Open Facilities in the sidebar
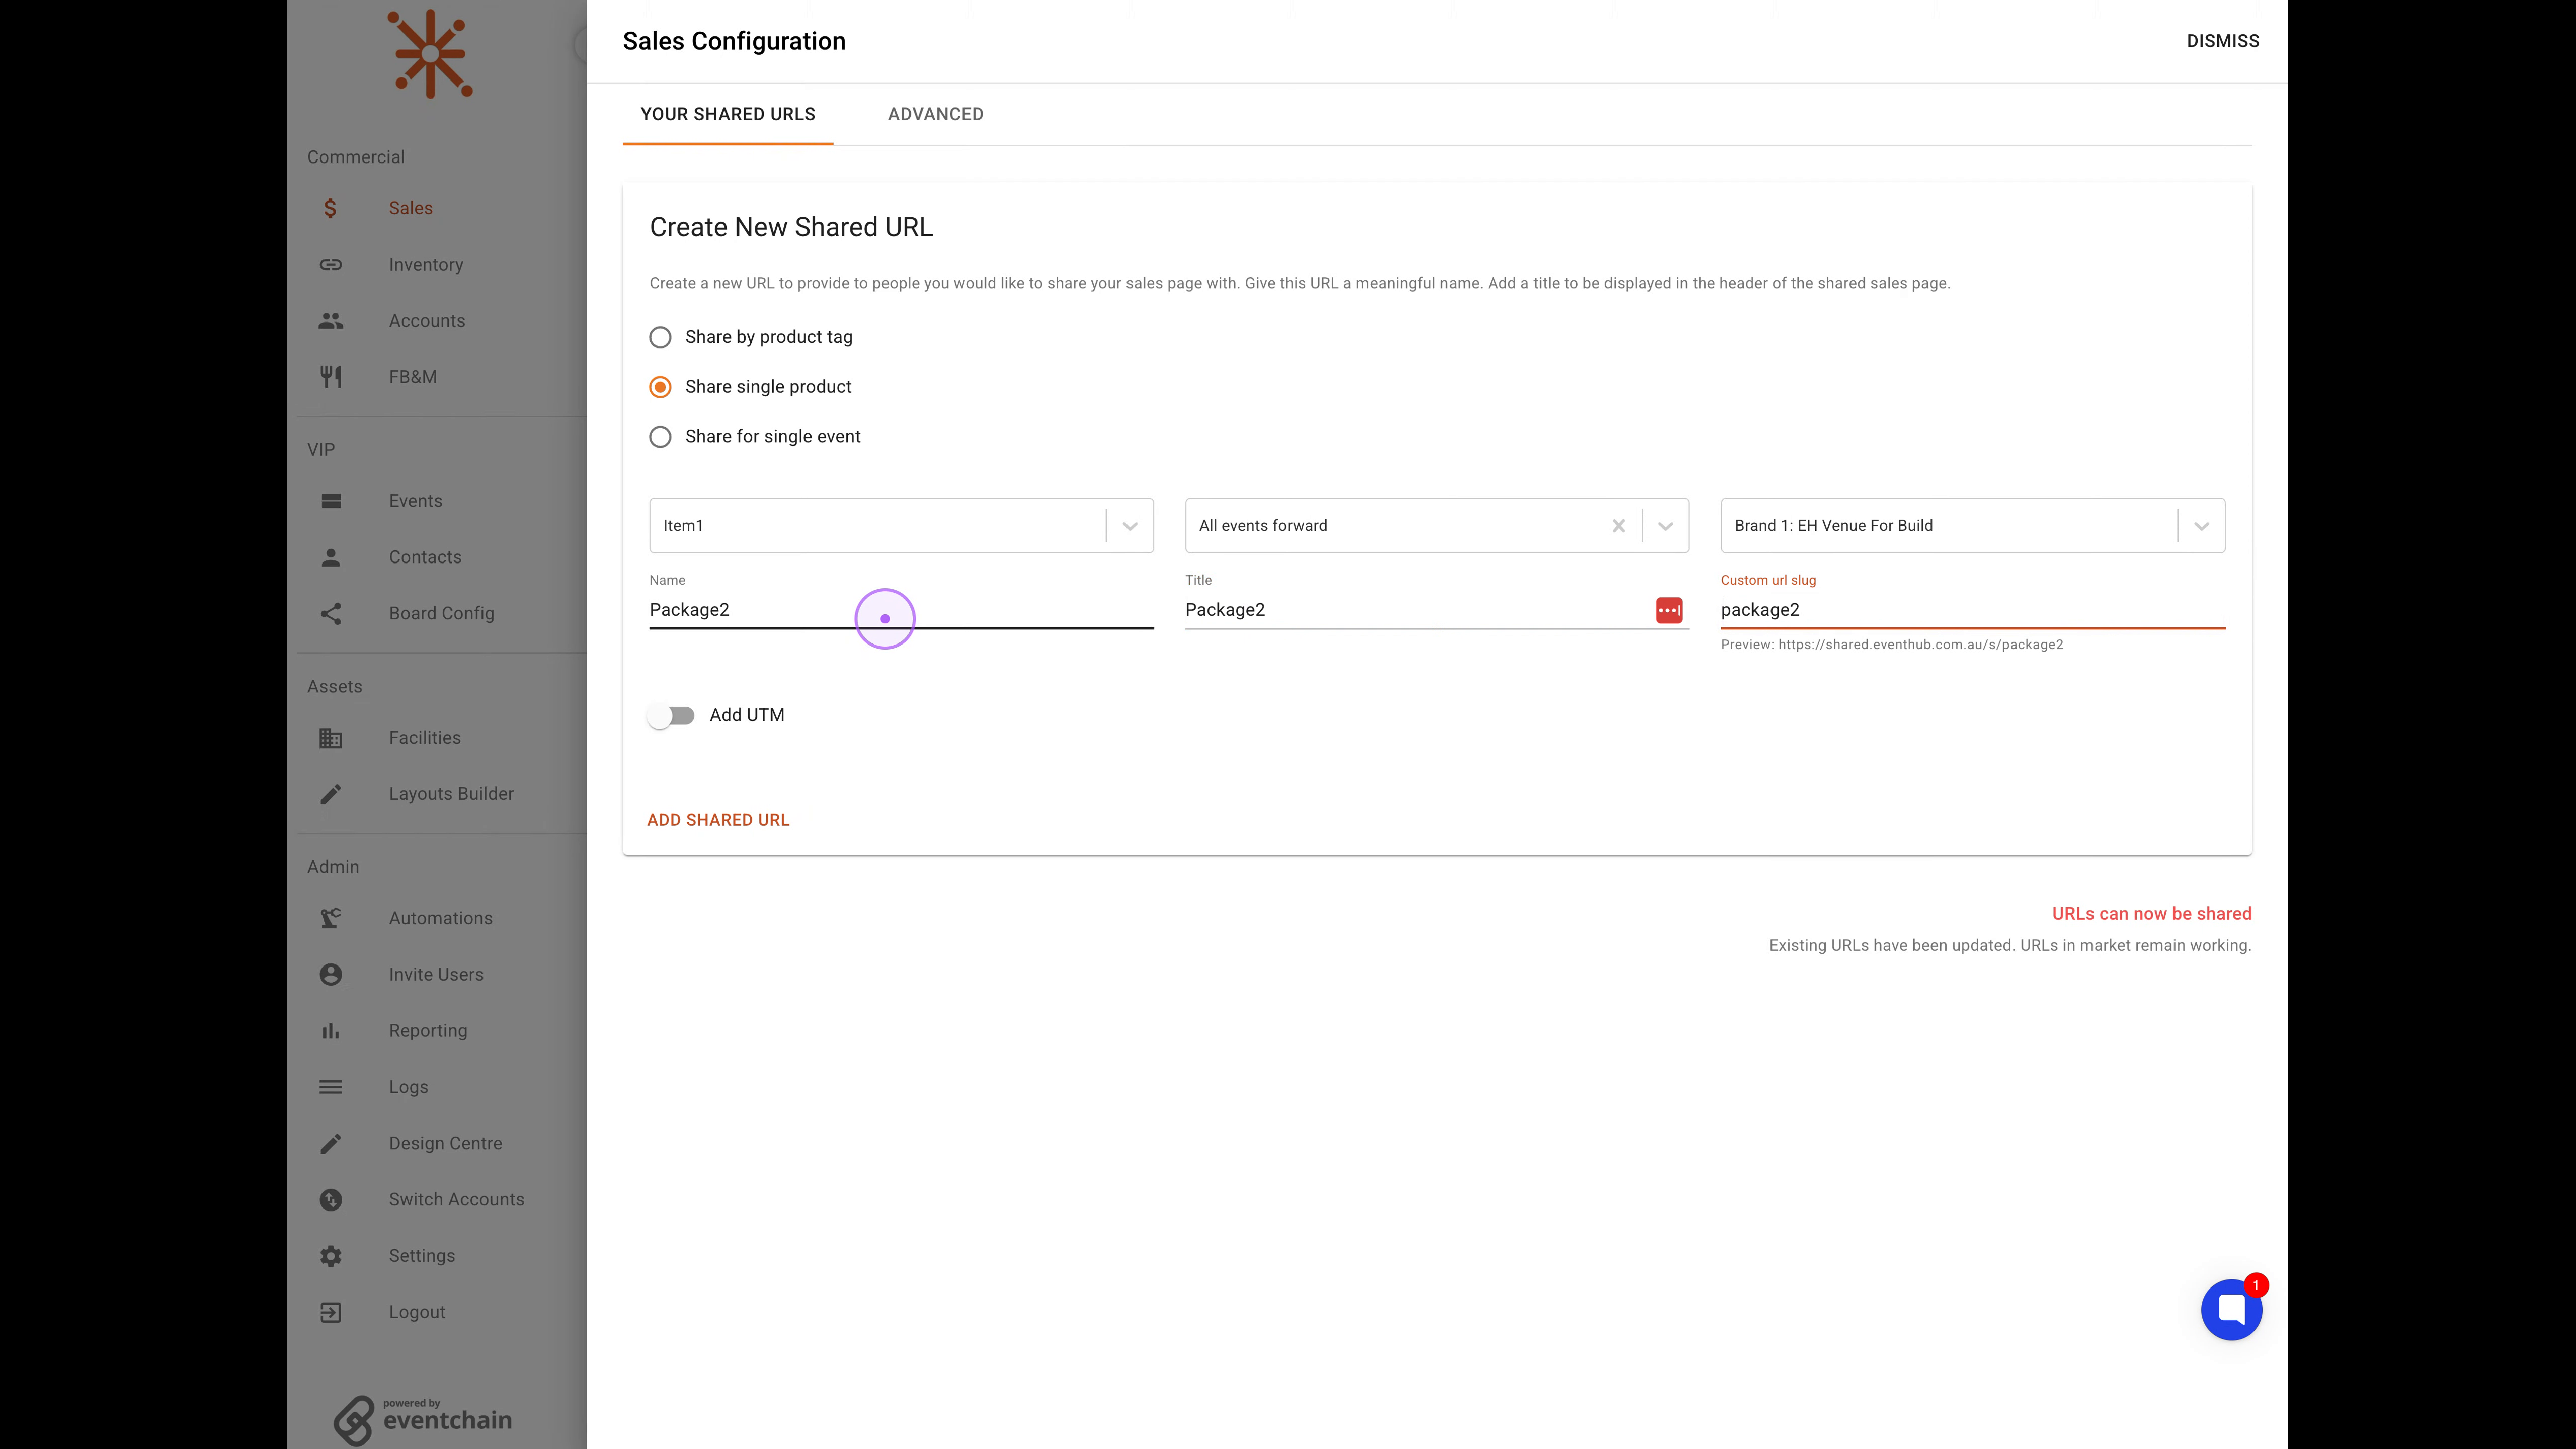Viewport: 2576px width, 1449px height. (425, 738)
